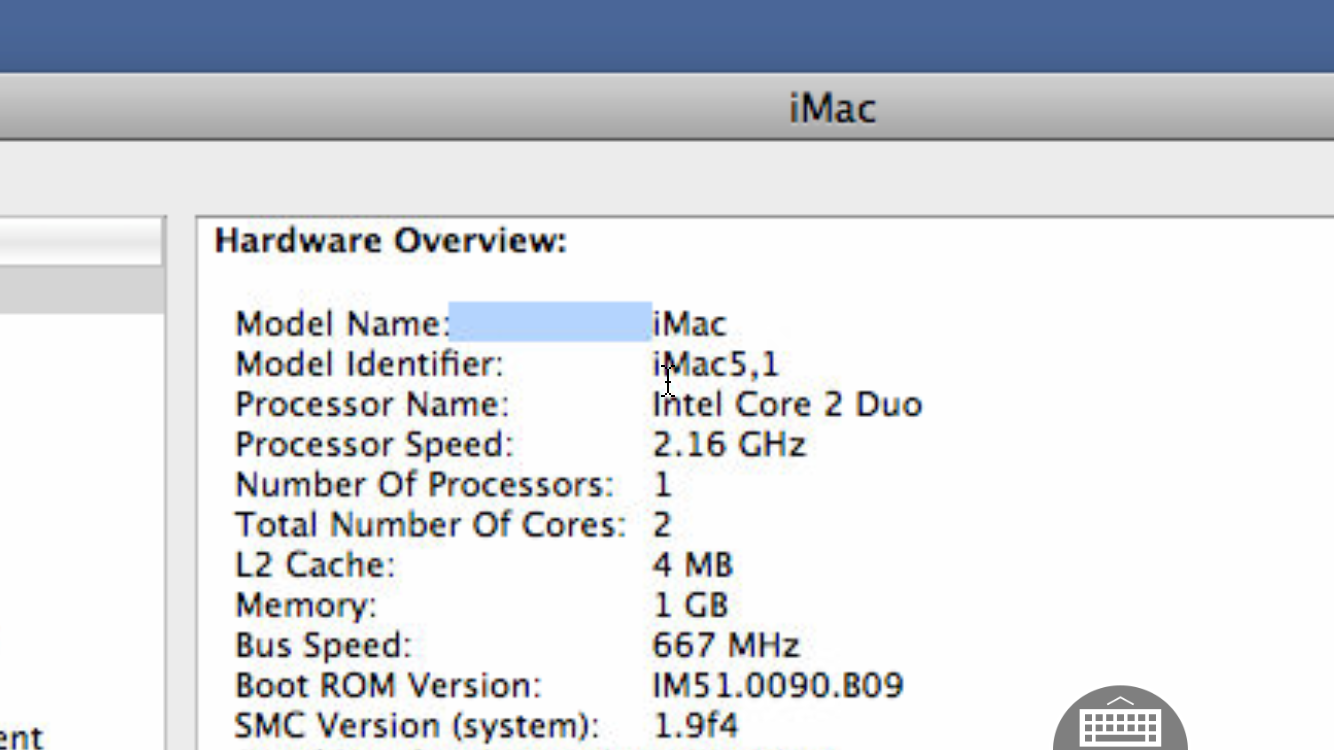
Task: Select the Model Name label
Action: (x=342, y=324)
